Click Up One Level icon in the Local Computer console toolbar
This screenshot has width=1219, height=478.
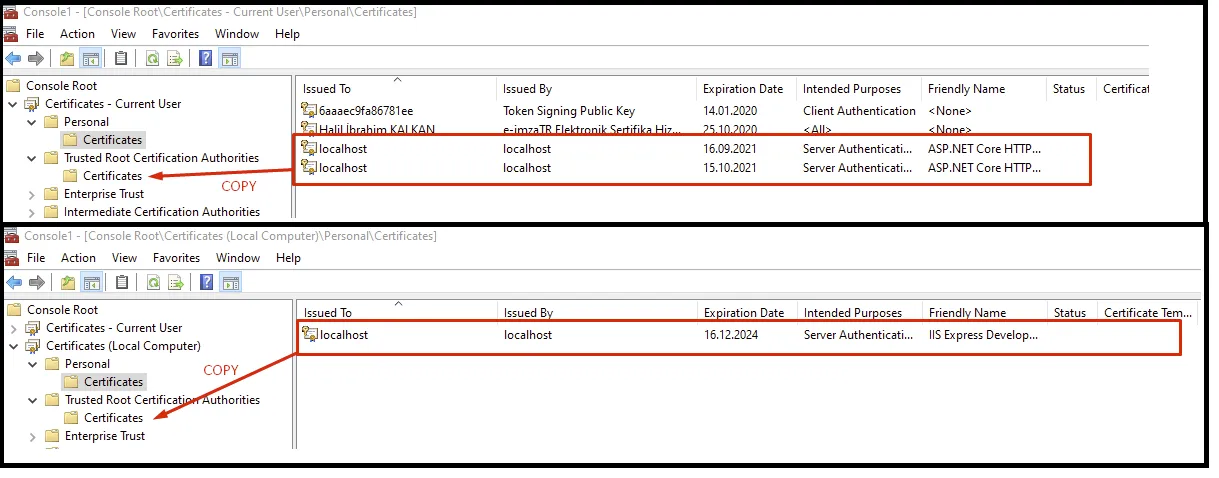click(x=67, y=282)
